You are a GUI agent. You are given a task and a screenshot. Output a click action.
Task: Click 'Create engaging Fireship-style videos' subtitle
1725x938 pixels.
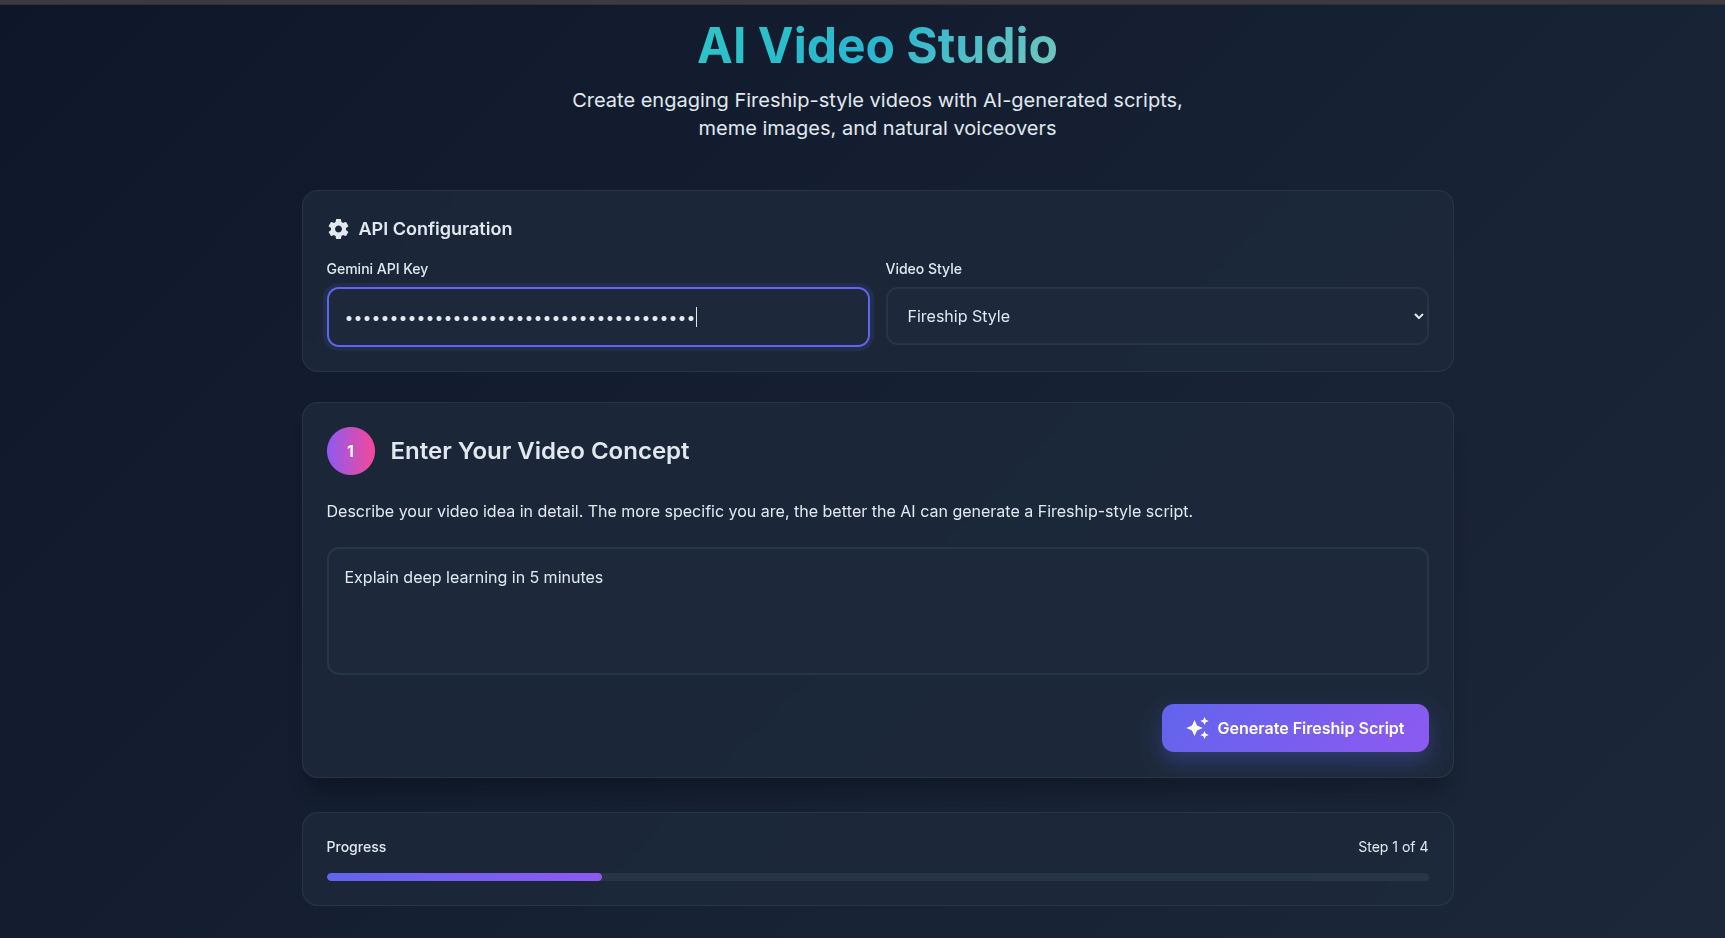(x=877, y=114)
